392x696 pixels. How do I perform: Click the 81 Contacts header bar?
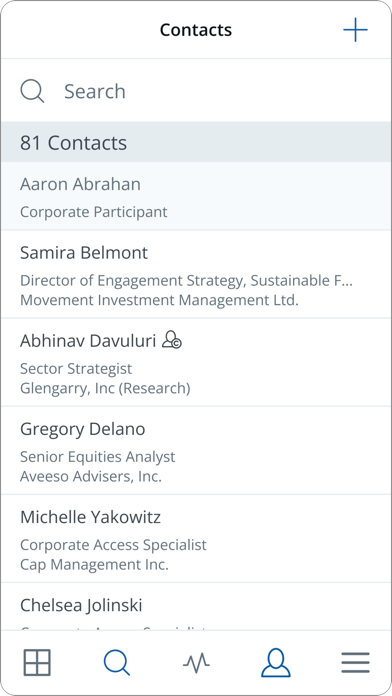click(x=196, y=142)
